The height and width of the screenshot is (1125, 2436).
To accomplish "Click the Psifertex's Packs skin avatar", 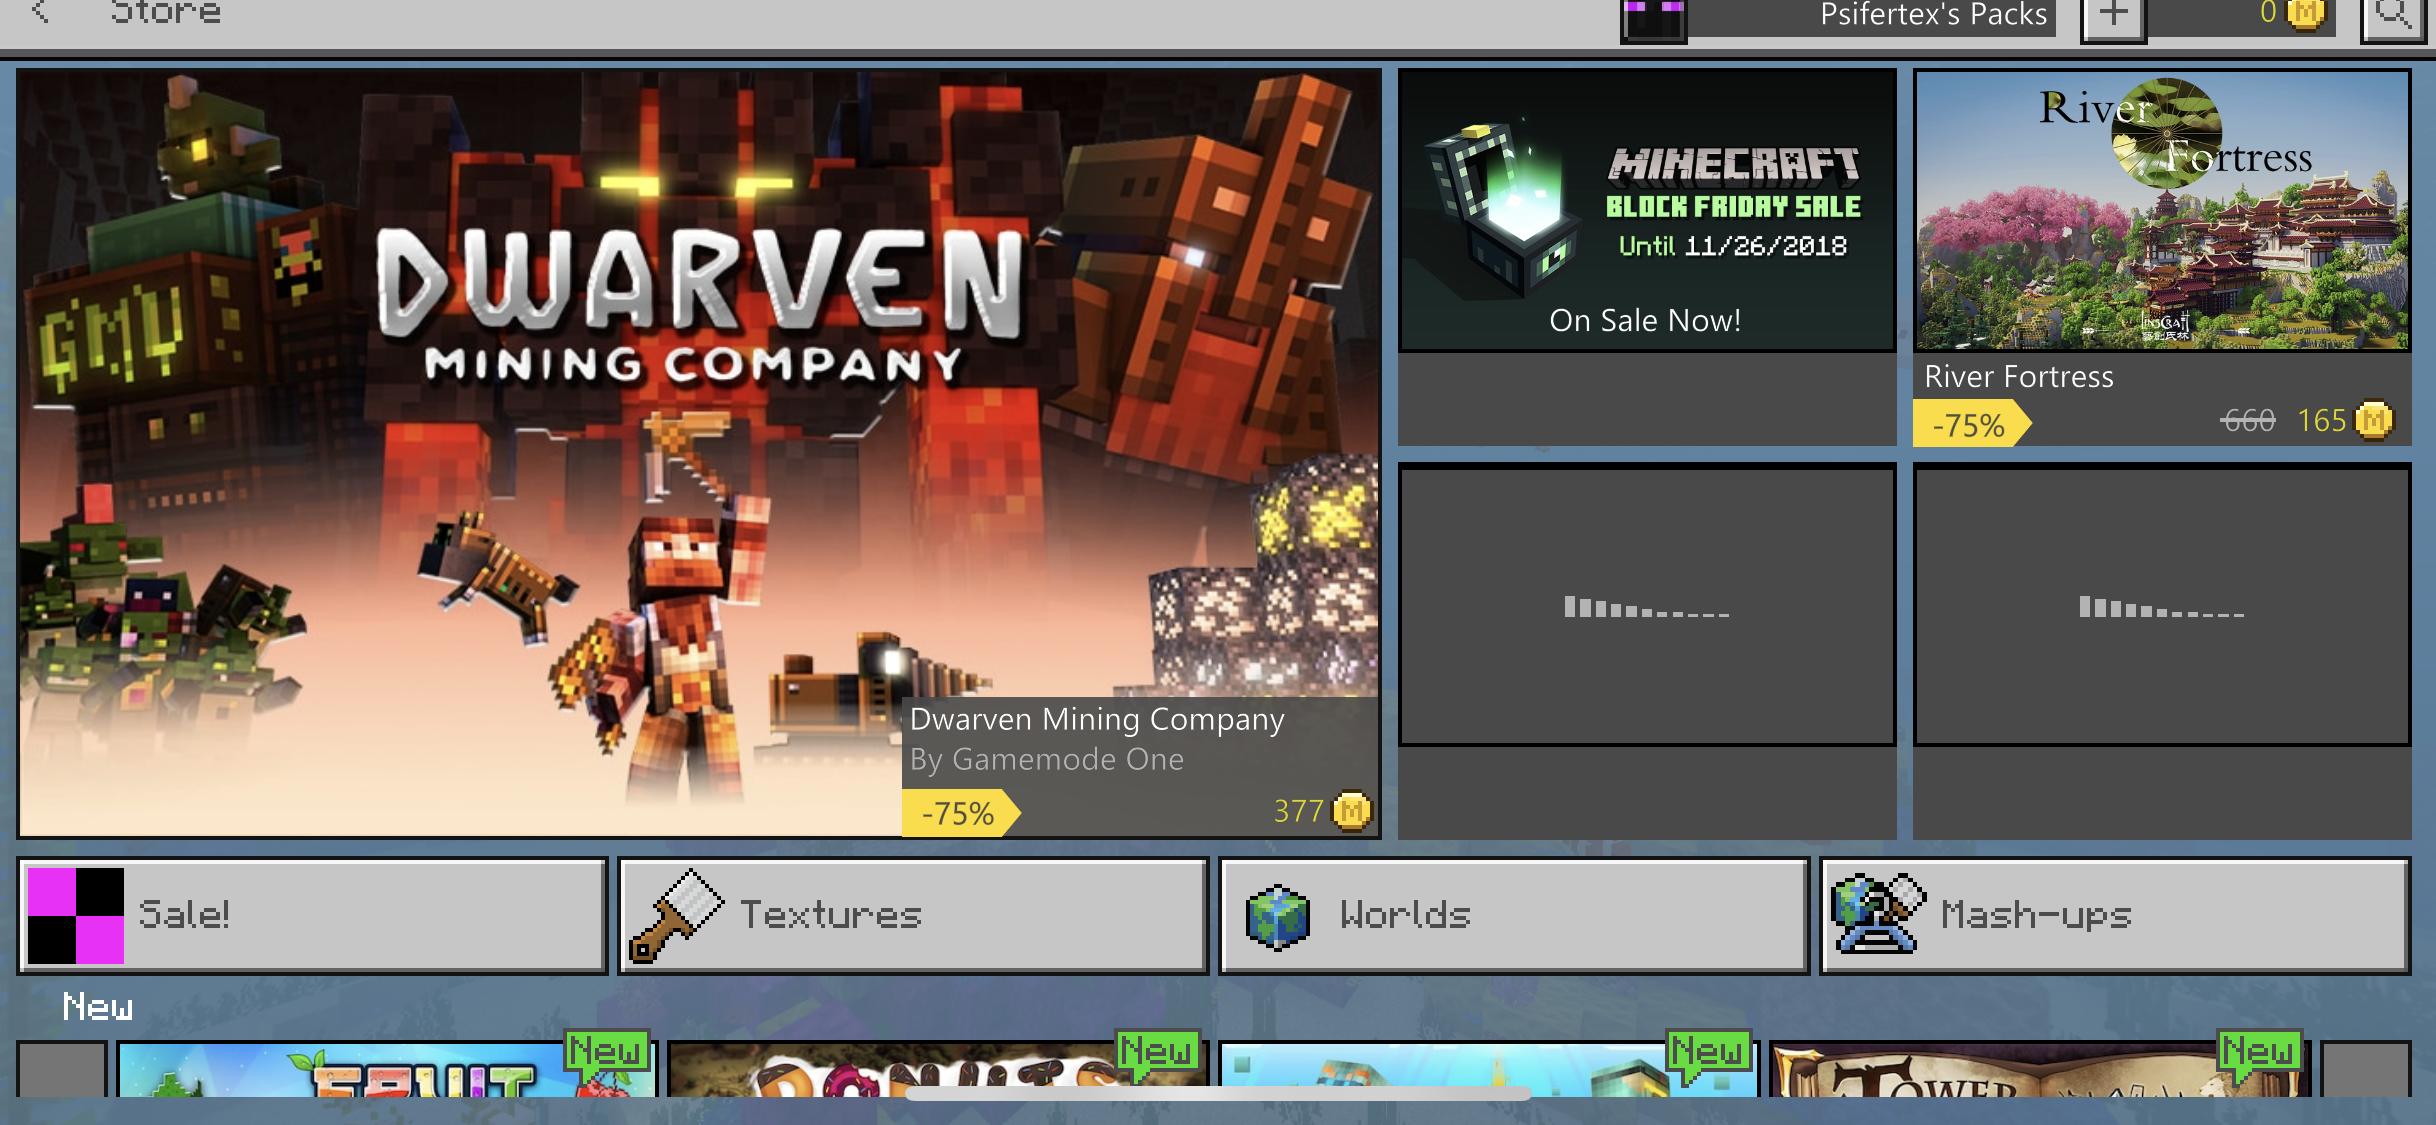I will tap(1654, 18).
